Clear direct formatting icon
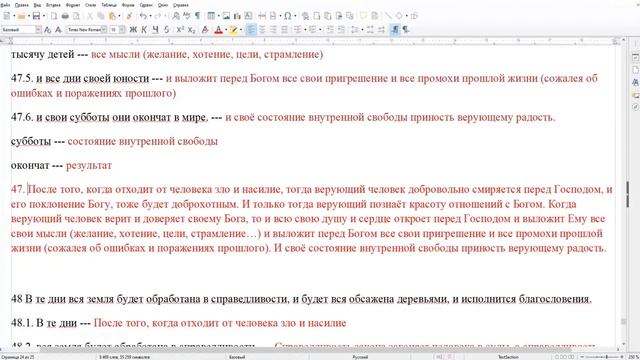Image resolution: width=640 pixels, height=360 pixels. pos(205,30)
